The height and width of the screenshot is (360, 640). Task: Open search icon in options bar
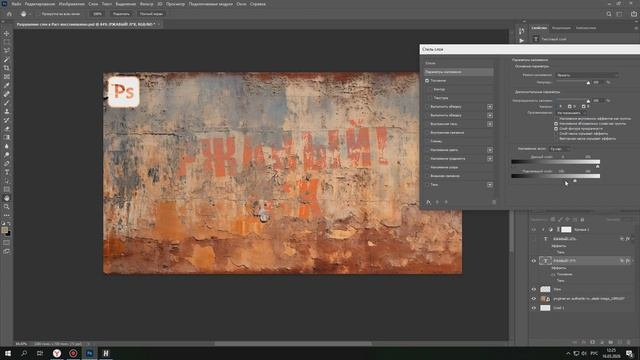(609, 14)
